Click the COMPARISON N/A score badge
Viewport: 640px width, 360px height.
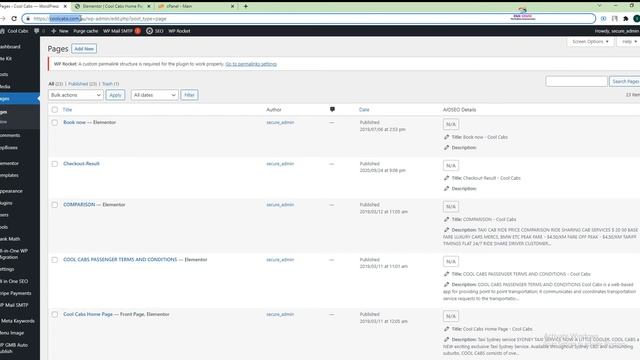[451, 207]
